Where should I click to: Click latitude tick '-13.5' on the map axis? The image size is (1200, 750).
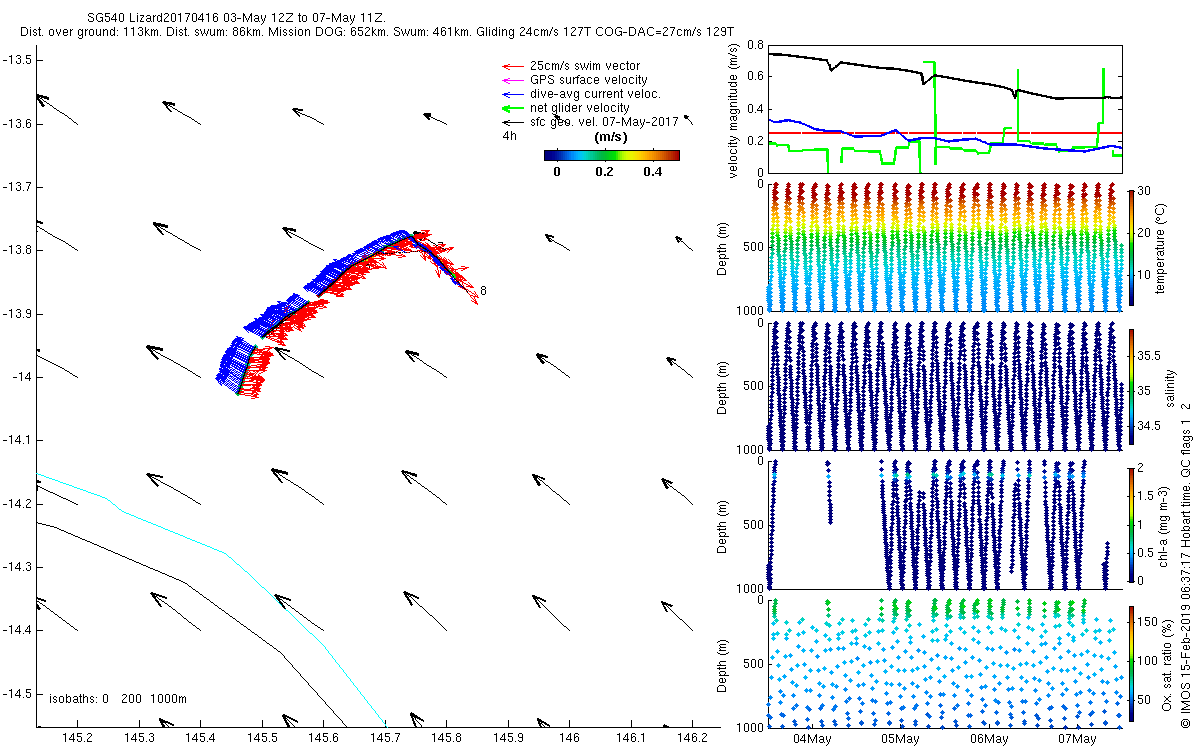coord(16,60)
